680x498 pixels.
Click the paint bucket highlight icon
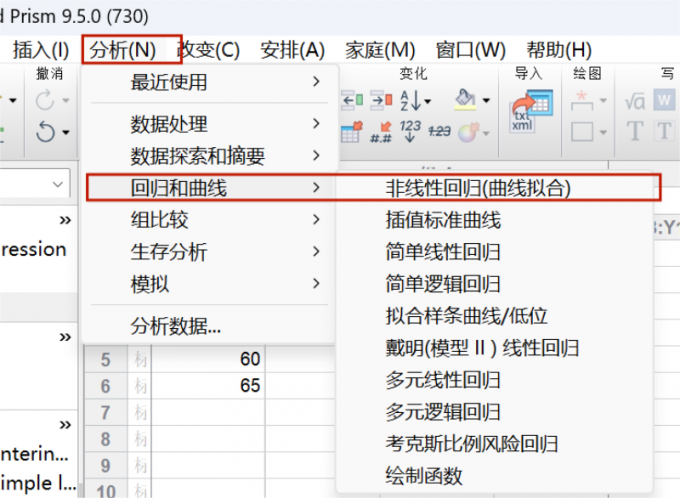[465, 99]
